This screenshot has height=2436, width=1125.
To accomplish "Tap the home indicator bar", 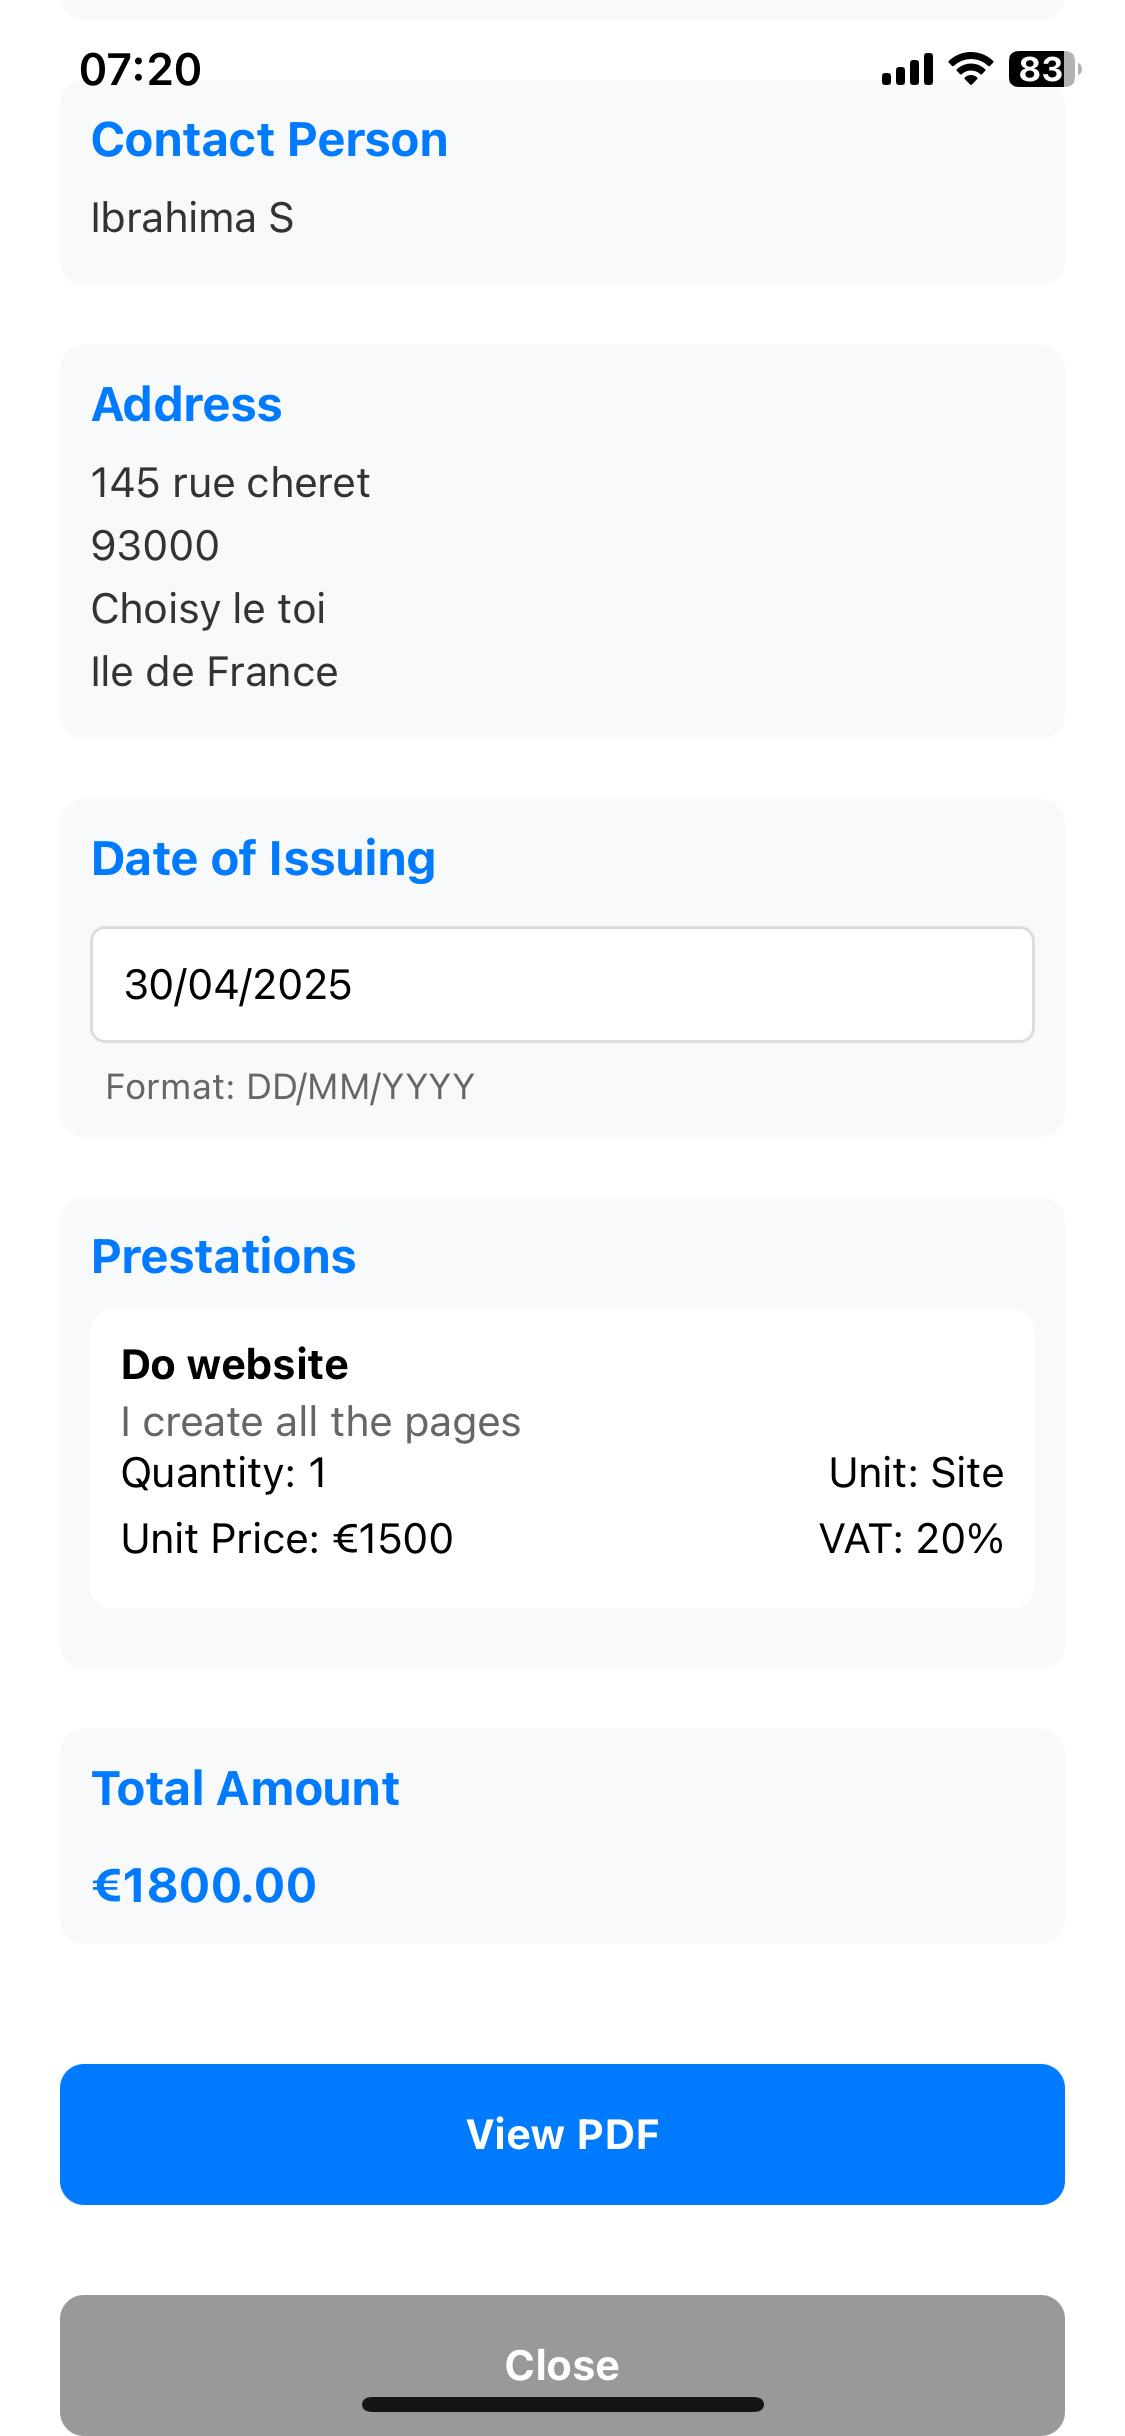I will click(x=562, y=2404).
